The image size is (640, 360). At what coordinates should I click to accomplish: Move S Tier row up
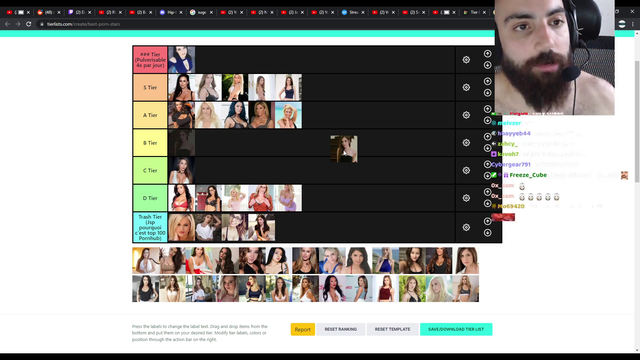[x=487, y=81]
